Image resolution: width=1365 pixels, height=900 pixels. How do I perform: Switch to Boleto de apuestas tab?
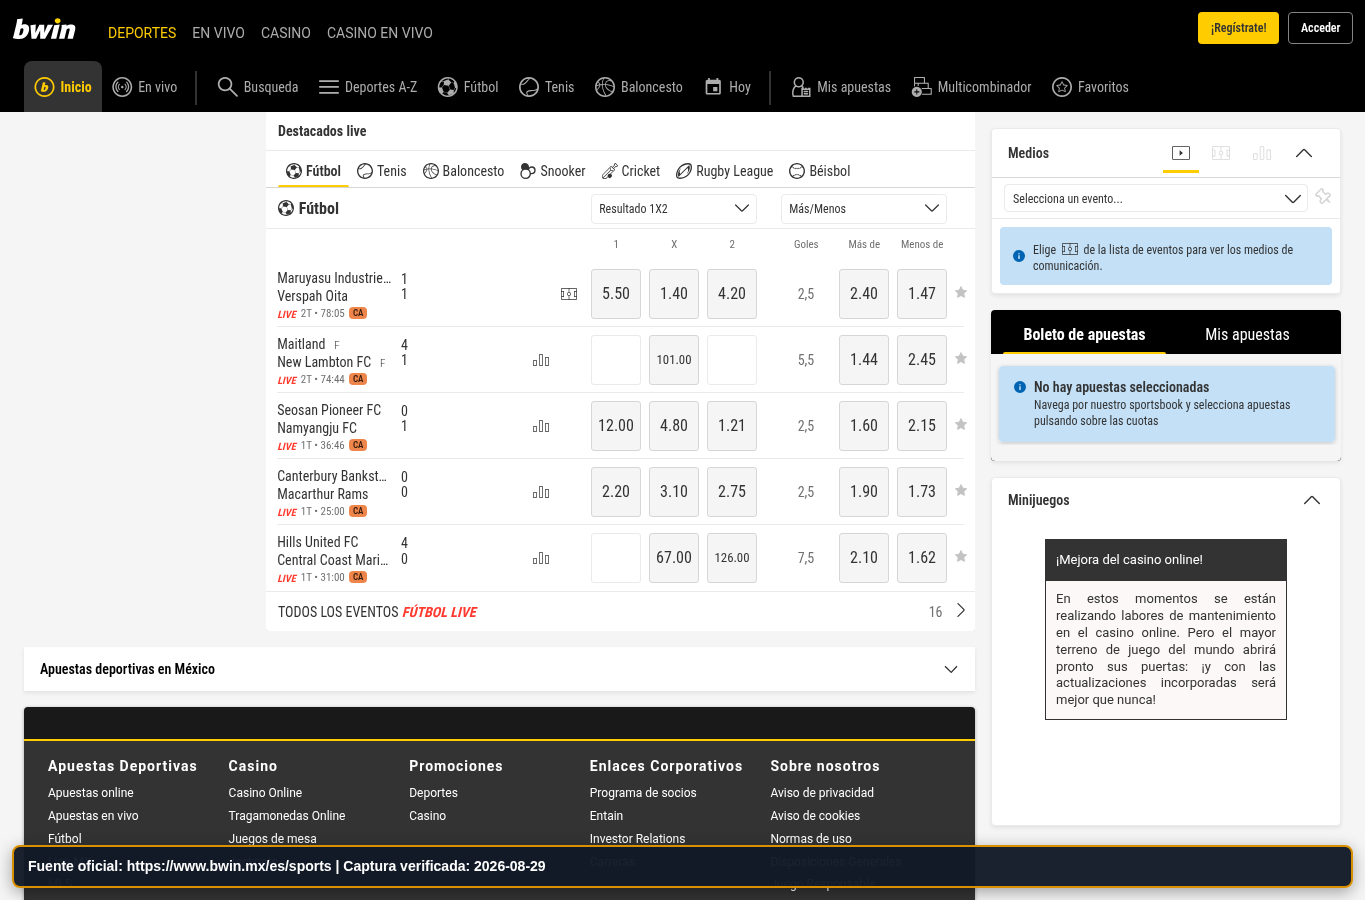click(x=1084, y=334)
